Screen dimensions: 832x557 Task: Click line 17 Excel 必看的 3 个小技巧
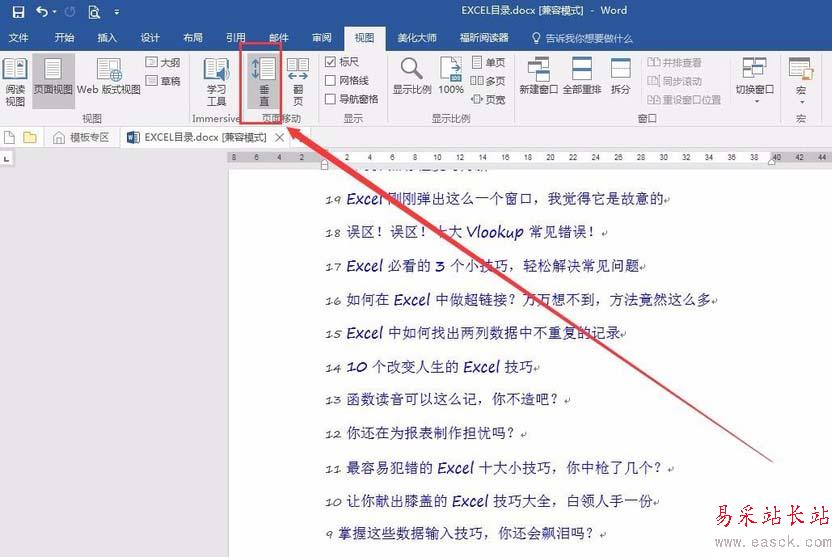(486, 266)
